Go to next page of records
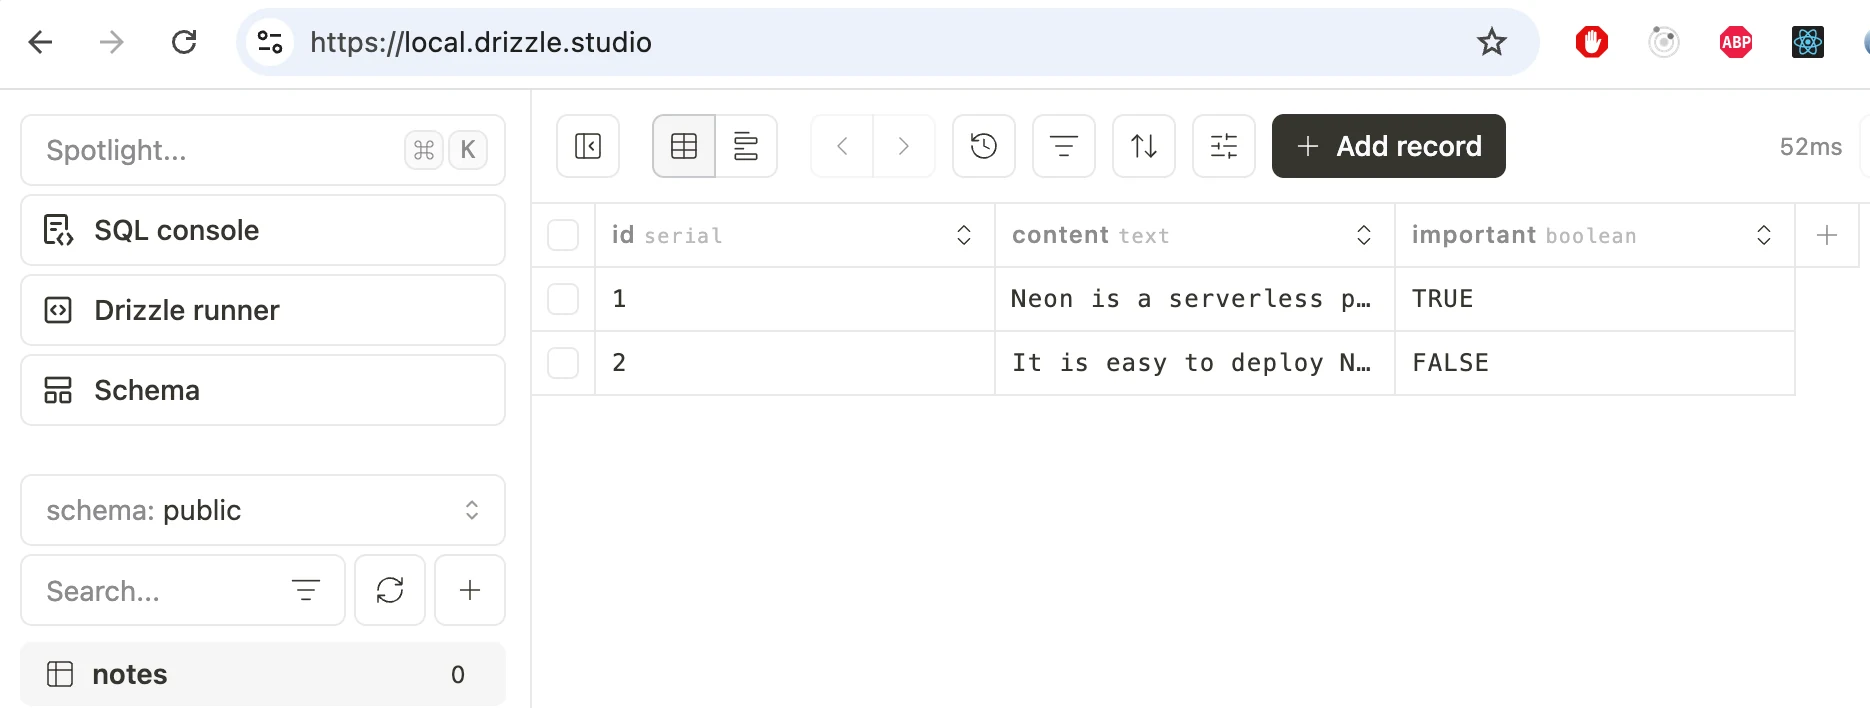This screenshot has height=708, width=1870. click(904, 146)
